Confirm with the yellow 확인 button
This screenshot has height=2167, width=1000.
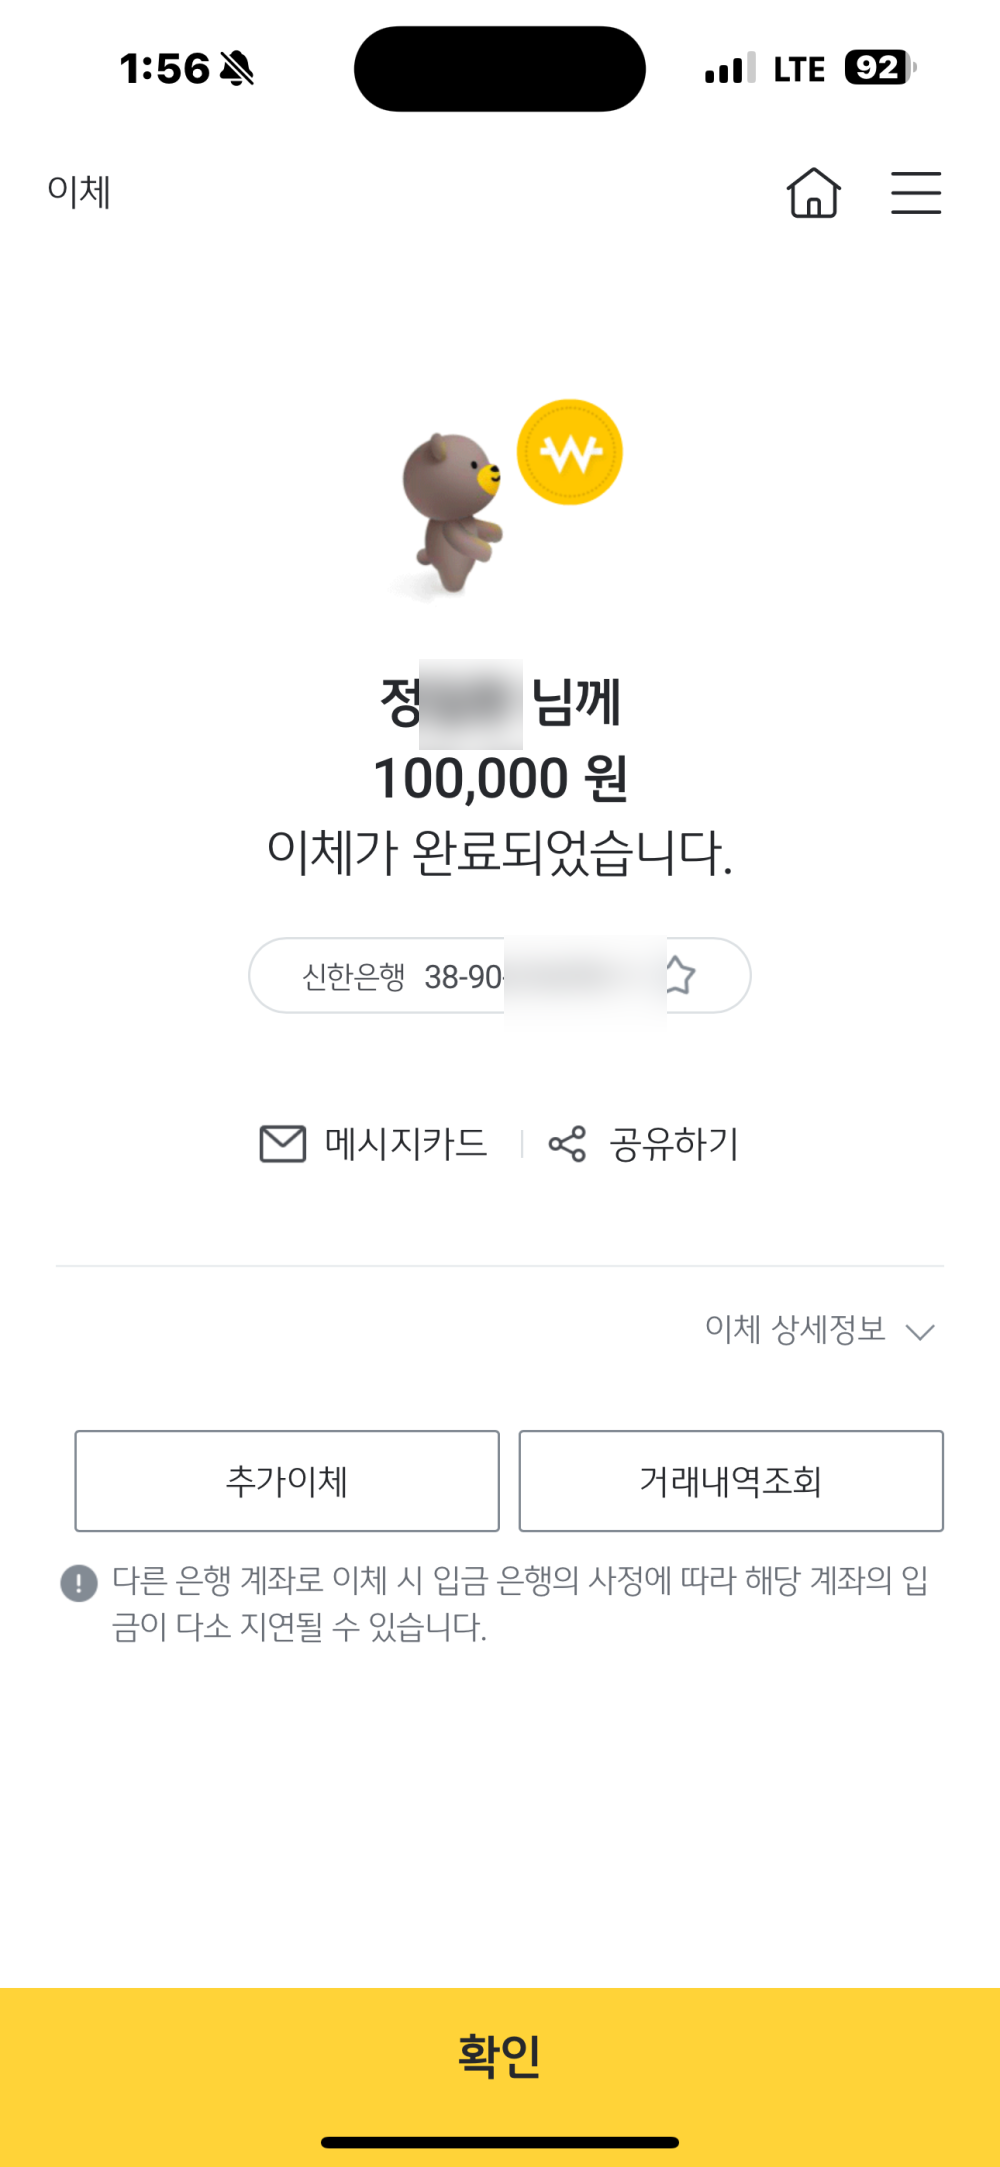tap(500, 2054)
